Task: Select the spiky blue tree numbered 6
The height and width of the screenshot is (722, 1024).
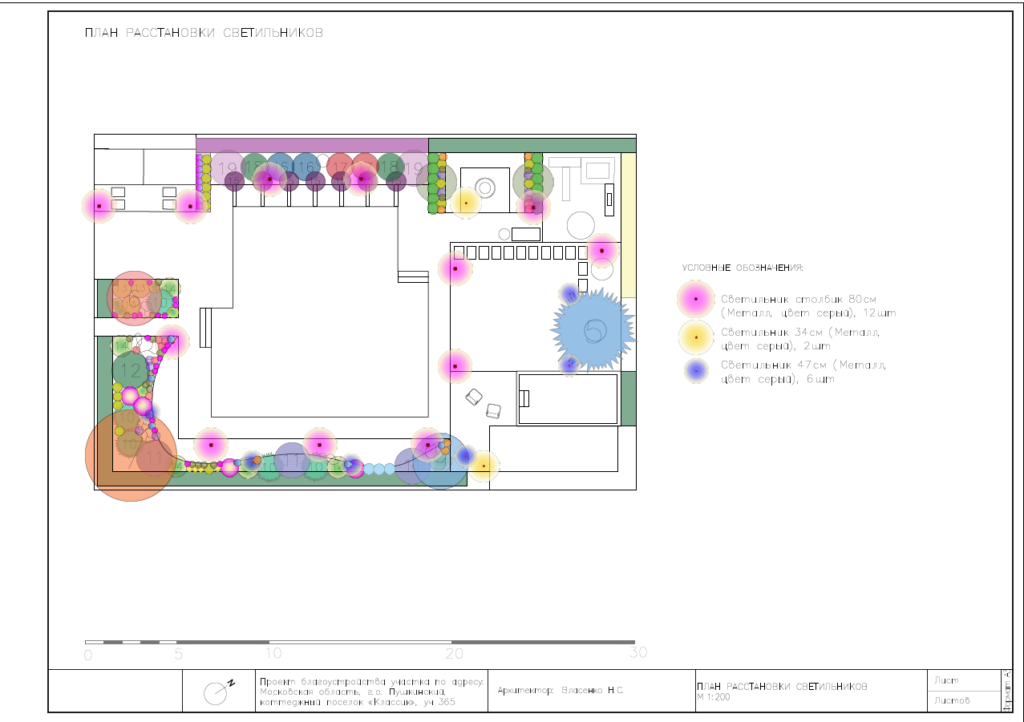Action: coord(593,329)
